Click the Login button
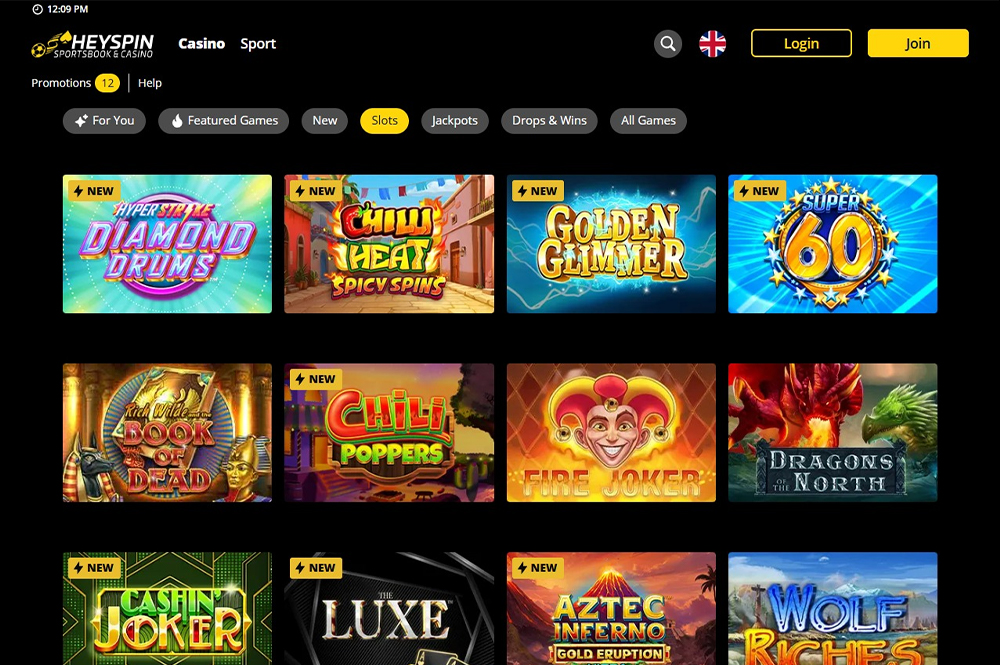 click(801, 43)
